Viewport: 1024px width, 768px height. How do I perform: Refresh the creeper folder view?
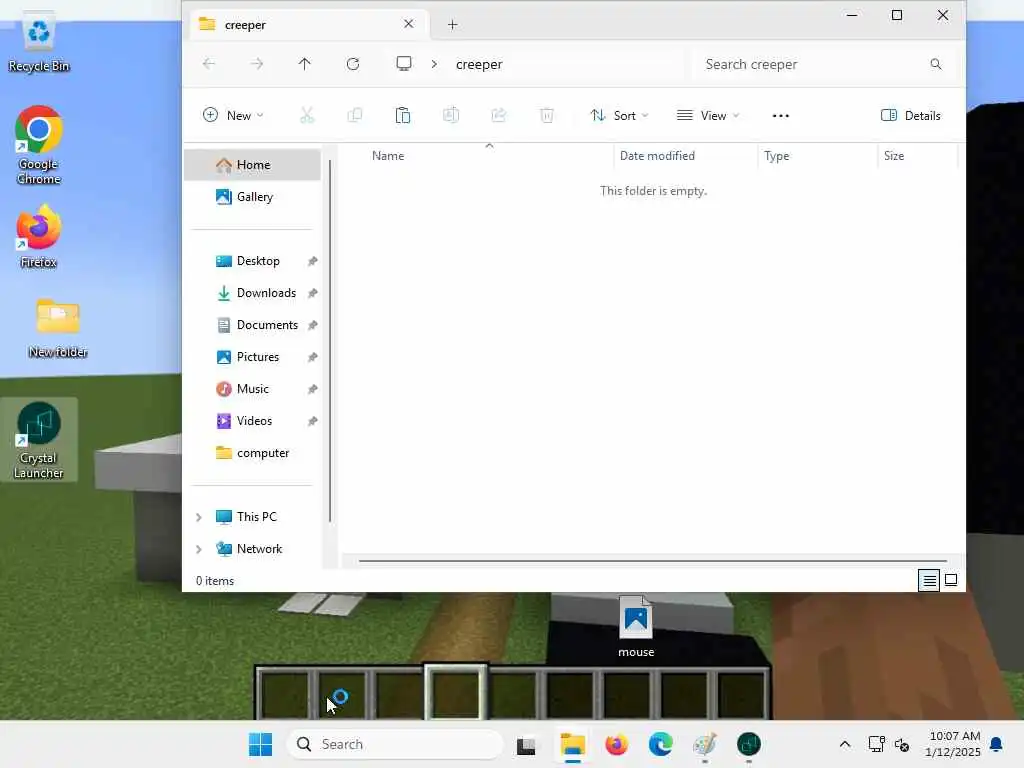pos(353,64)
